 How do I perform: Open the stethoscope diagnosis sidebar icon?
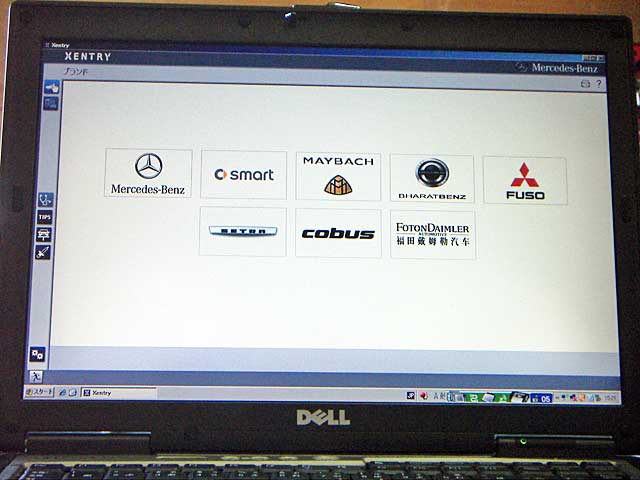(45, 200)
